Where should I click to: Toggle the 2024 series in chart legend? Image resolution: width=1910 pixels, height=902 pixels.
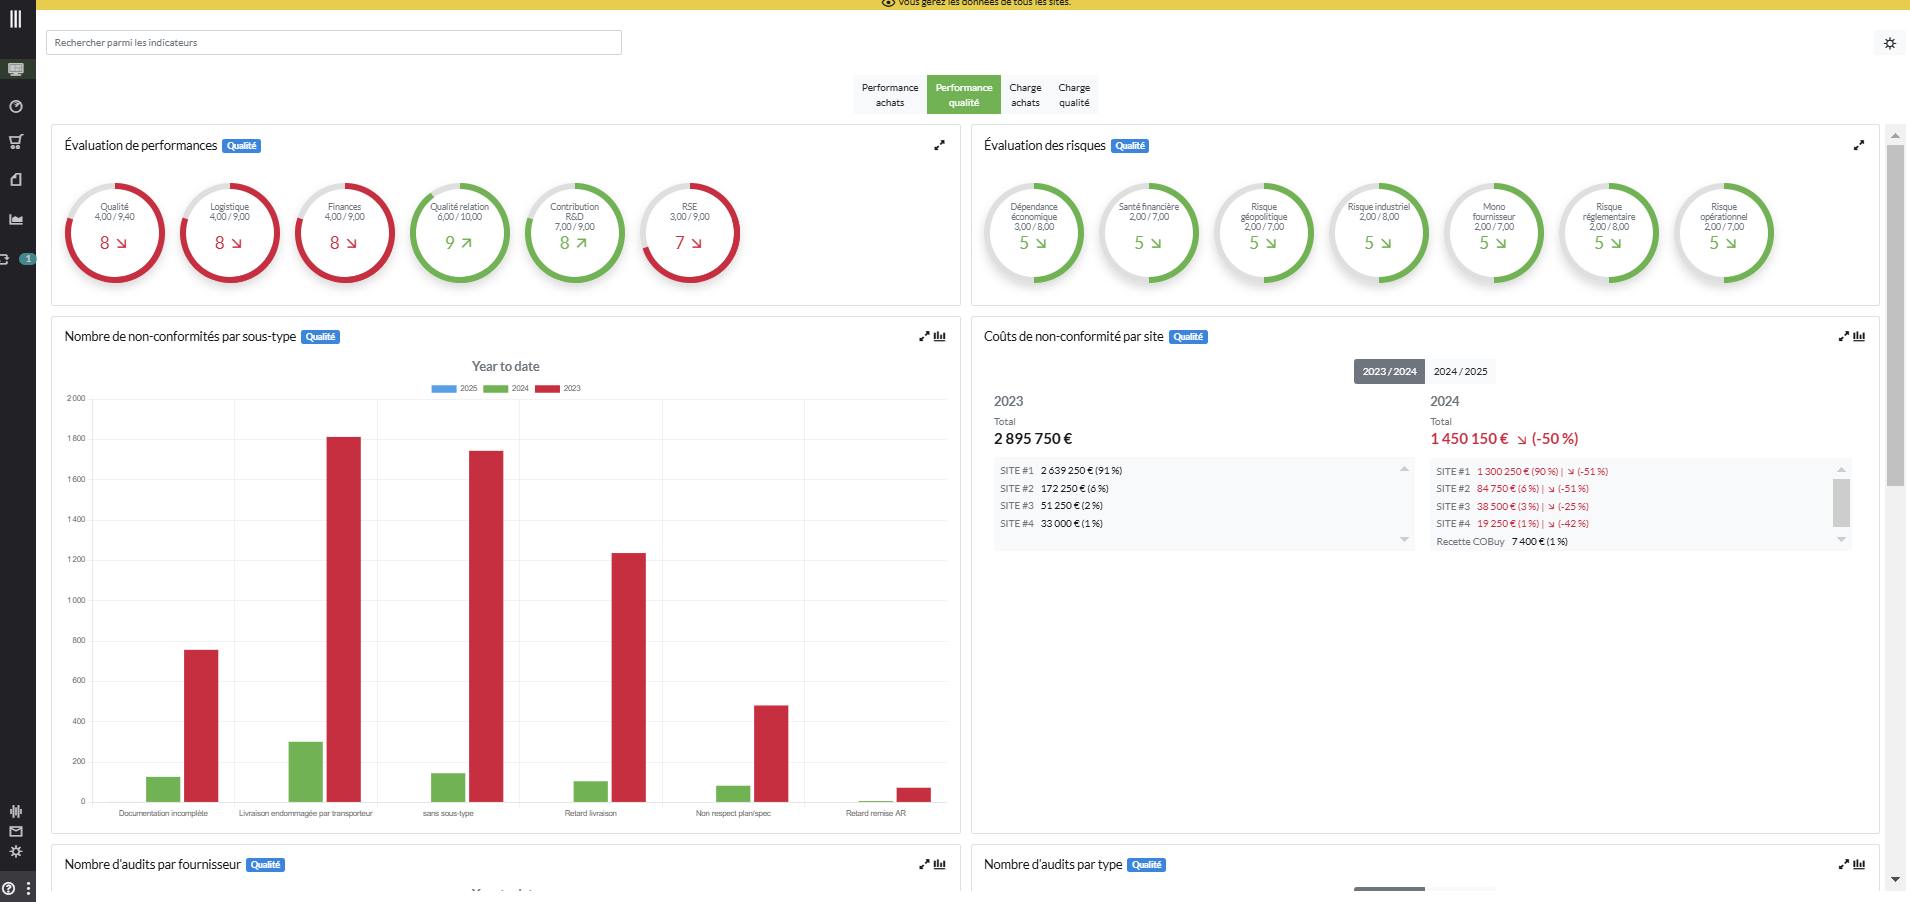tap(506, 388)
